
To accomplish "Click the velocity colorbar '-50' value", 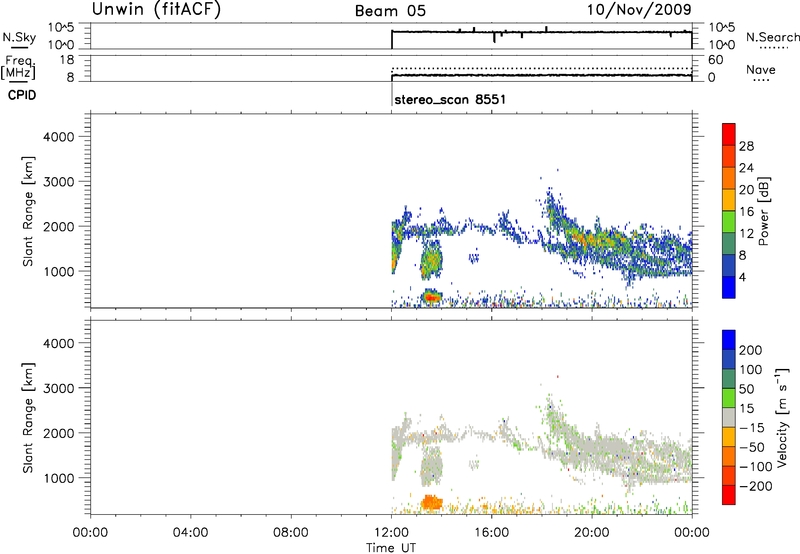I will click(752, 447).
